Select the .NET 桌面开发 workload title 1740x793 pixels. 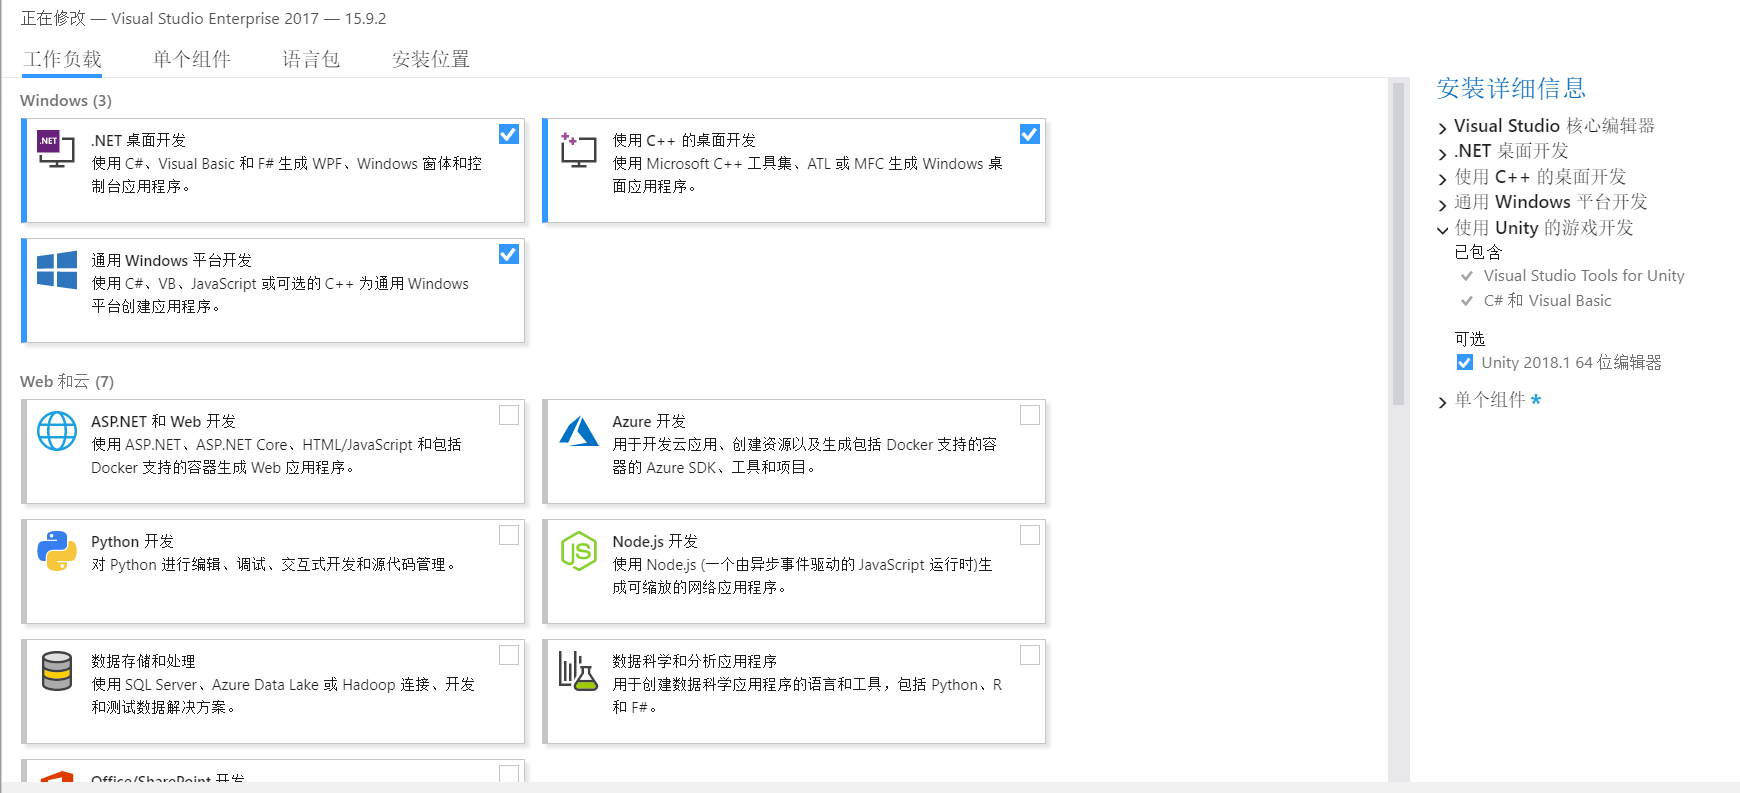click(139, 140)
